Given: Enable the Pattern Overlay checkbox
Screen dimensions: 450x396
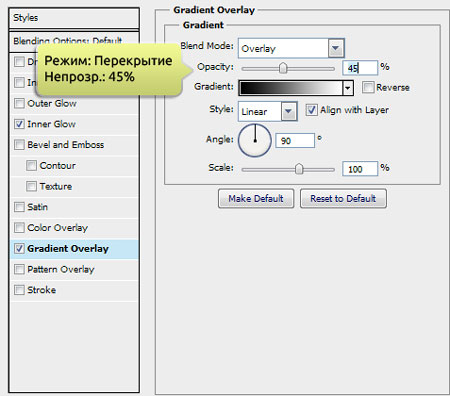Looking at the screenshot, I should 19,269.
